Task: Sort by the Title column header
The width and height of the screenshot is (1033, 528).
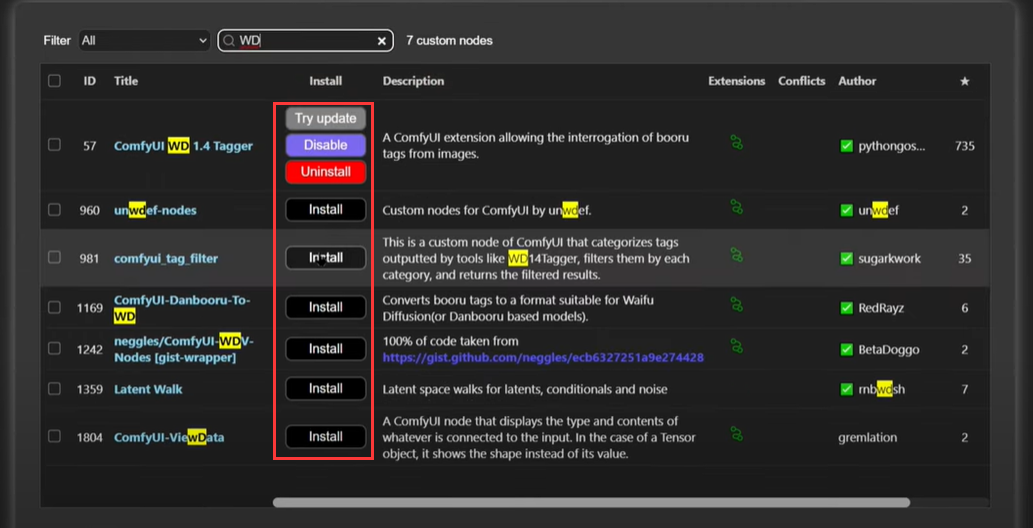Action: click(x=126, y=81)
